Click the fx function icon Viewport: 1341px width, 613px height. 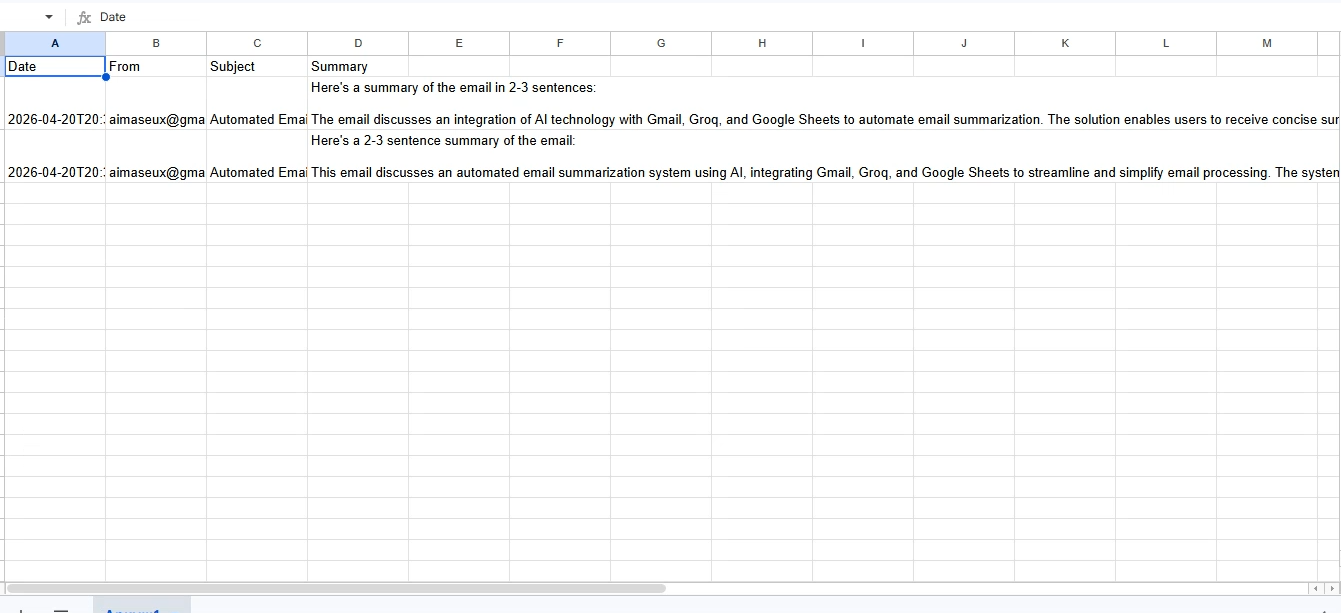click(x=84, y=17)
